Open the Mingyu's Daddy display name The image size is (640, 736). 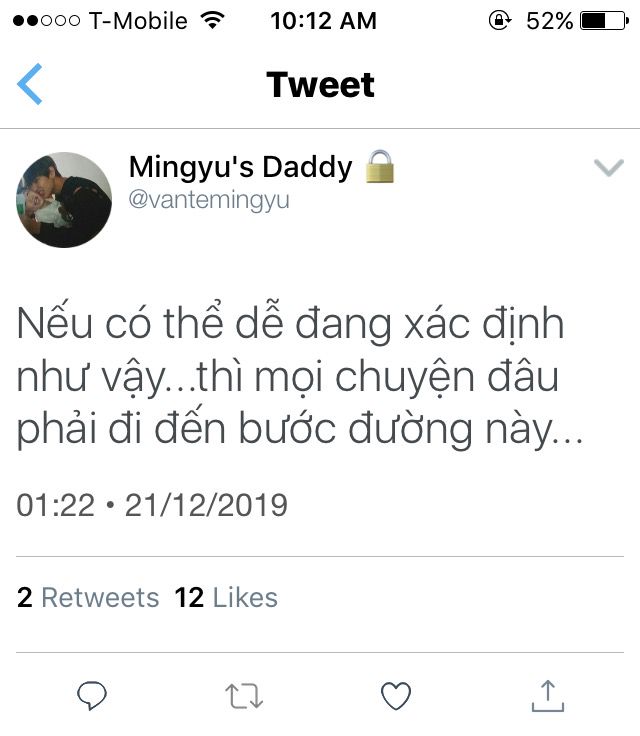[240, 167]
